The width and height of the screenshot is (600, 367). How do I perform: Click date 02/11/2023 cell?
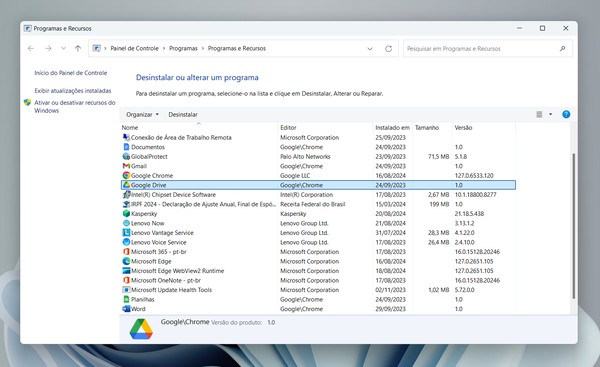pos(390,290)
